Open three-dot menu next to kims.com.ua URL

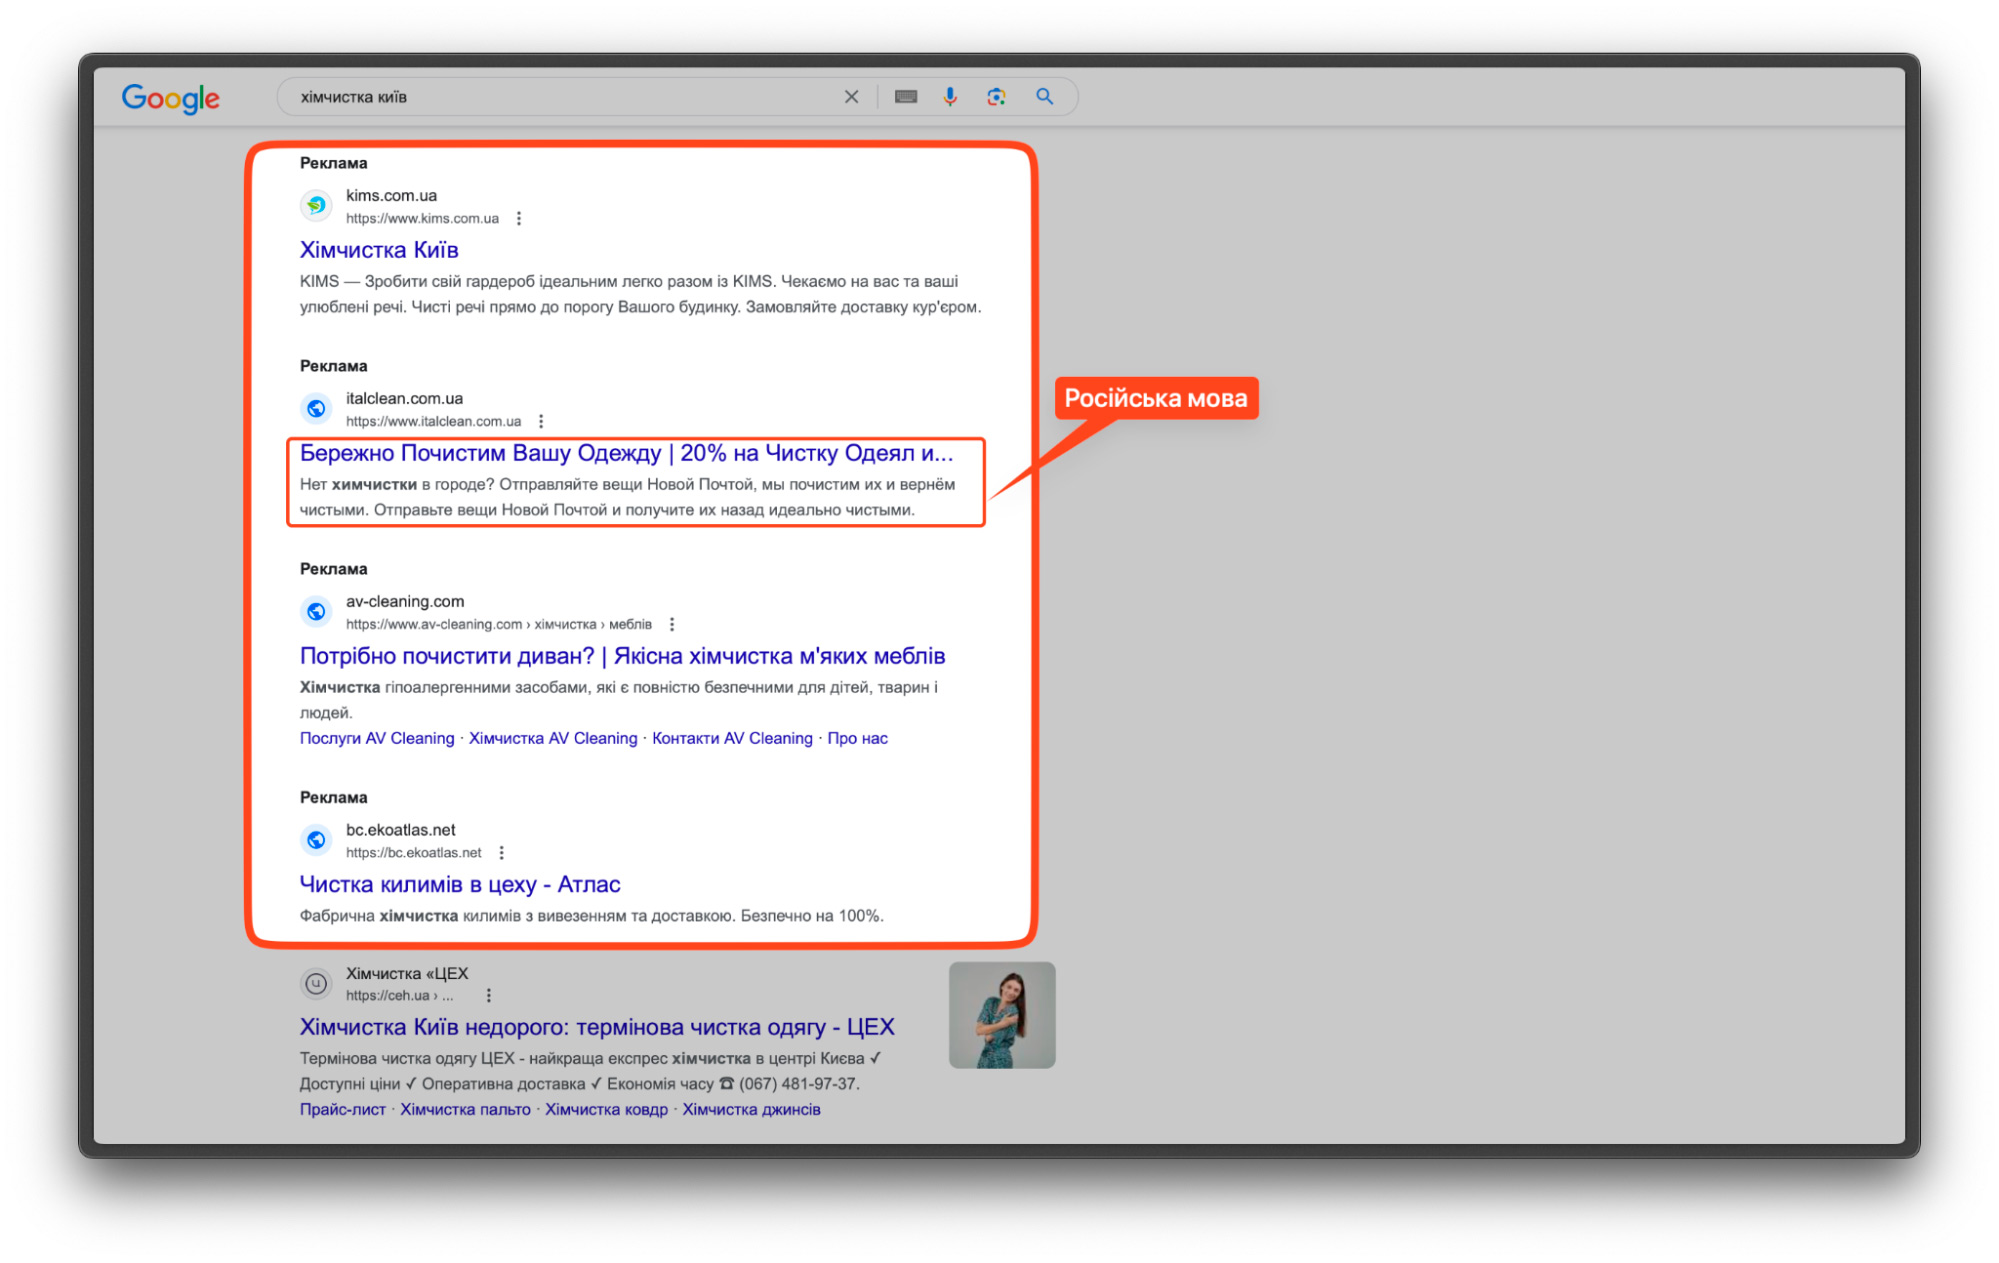coord(519,219)
